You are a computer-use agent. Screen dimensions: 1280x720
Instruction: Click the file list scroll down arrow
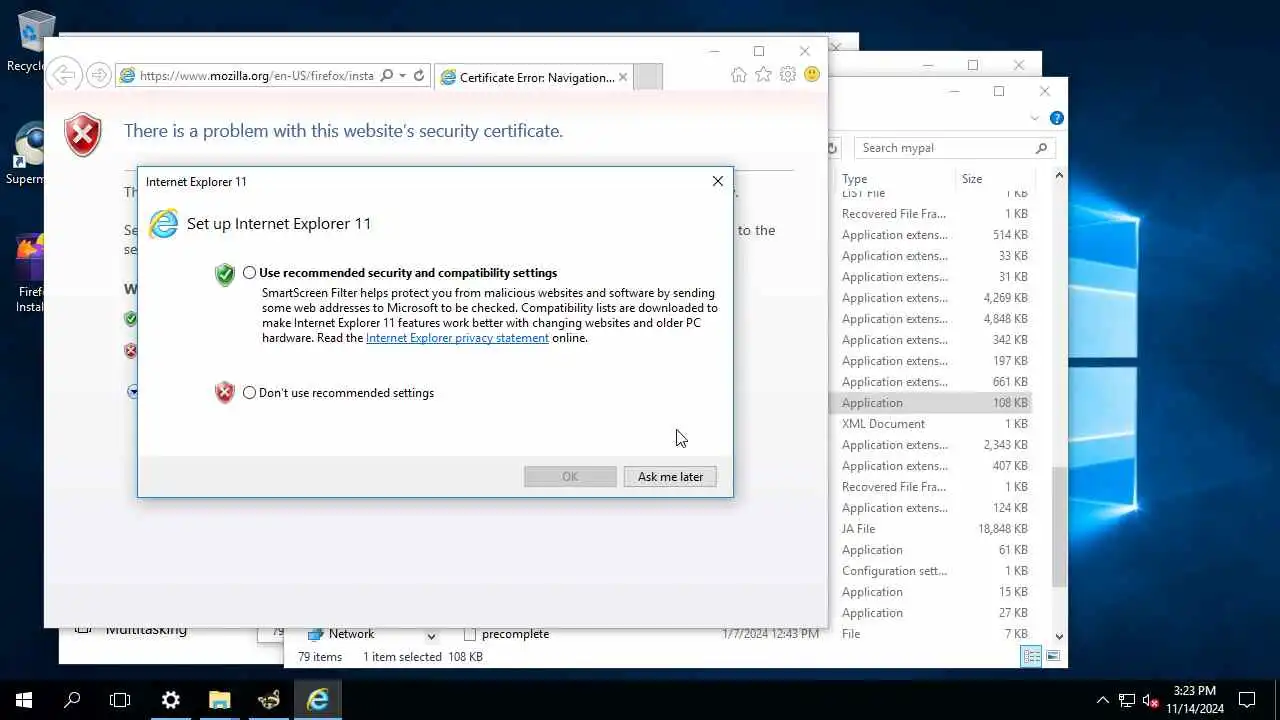coord(1059,635)
